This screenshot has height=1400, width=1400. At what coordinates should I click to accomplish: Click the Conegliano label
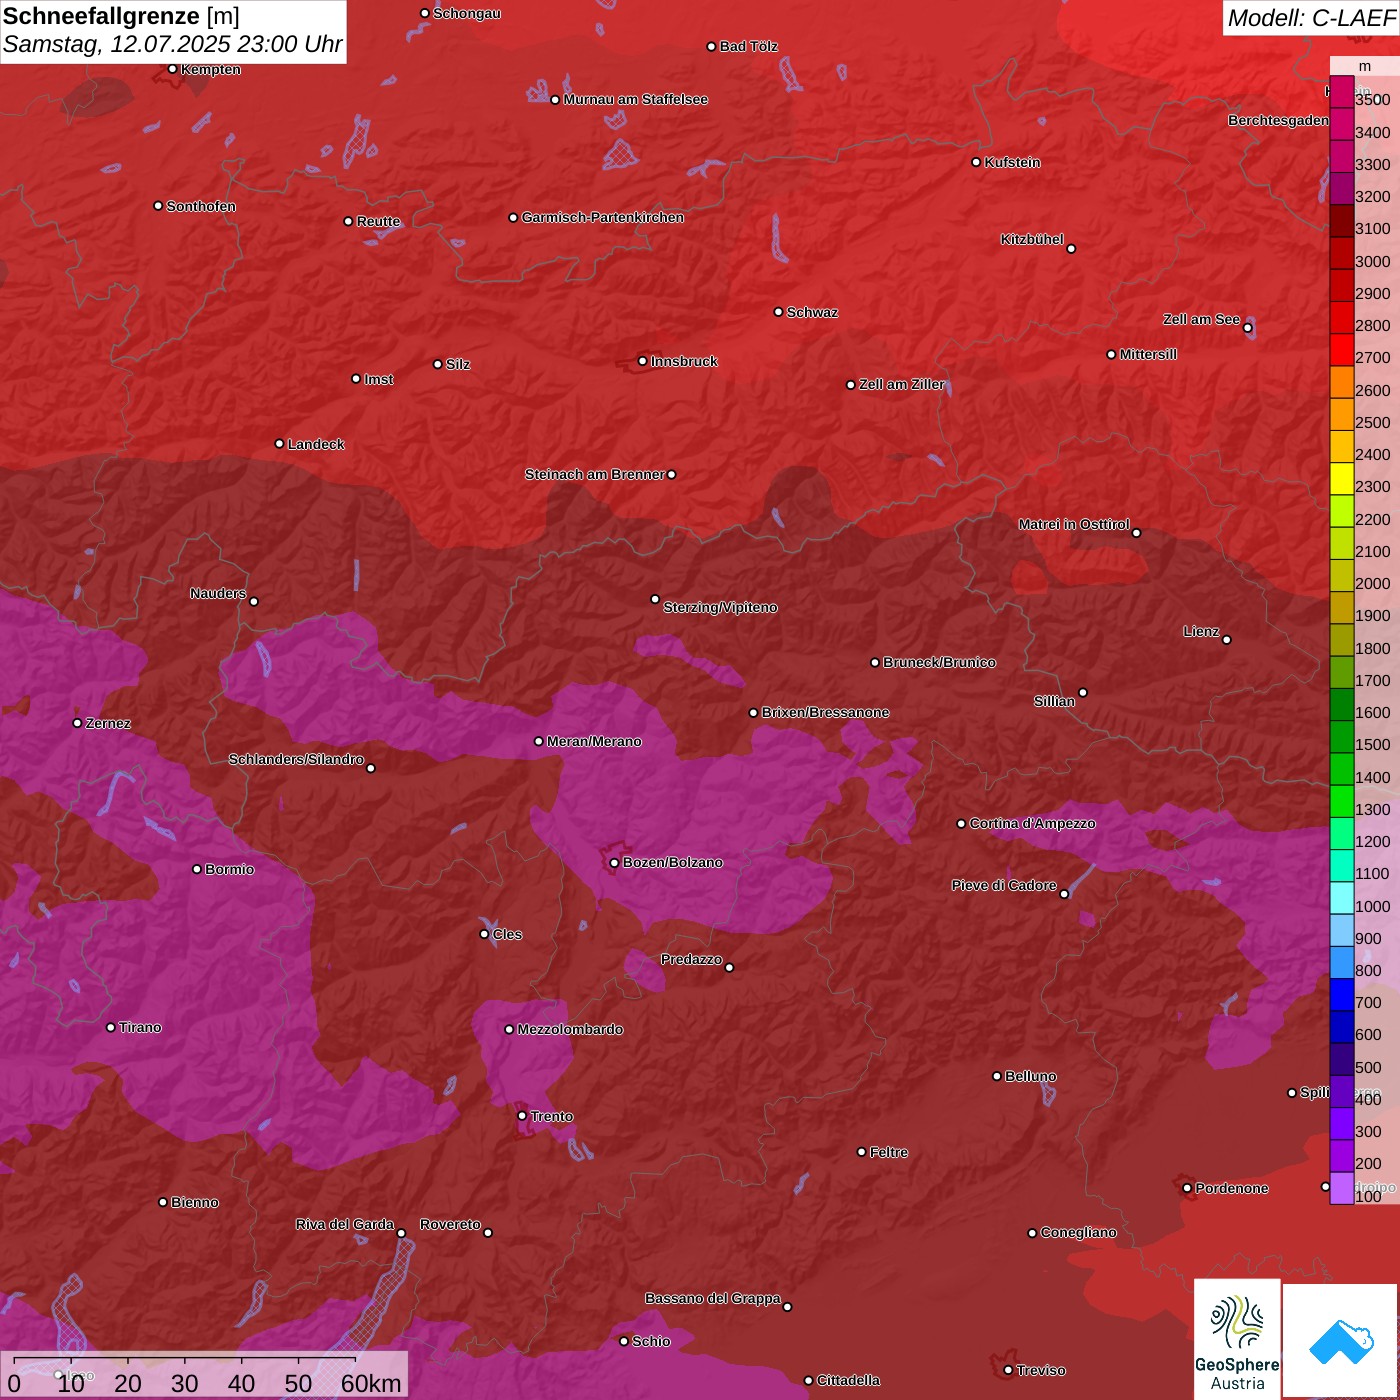tap(1078, 1232)
